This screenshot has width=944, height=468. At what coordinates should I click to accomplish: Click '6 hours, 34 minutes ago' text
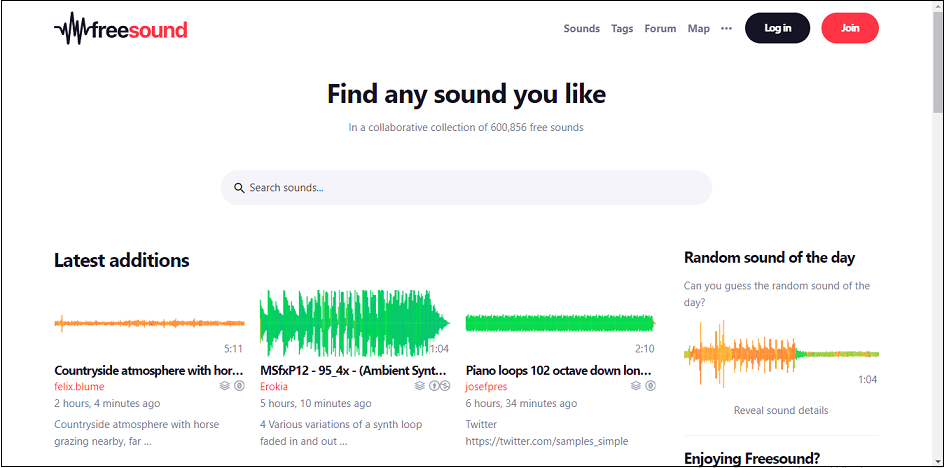(x=521, y=404)
